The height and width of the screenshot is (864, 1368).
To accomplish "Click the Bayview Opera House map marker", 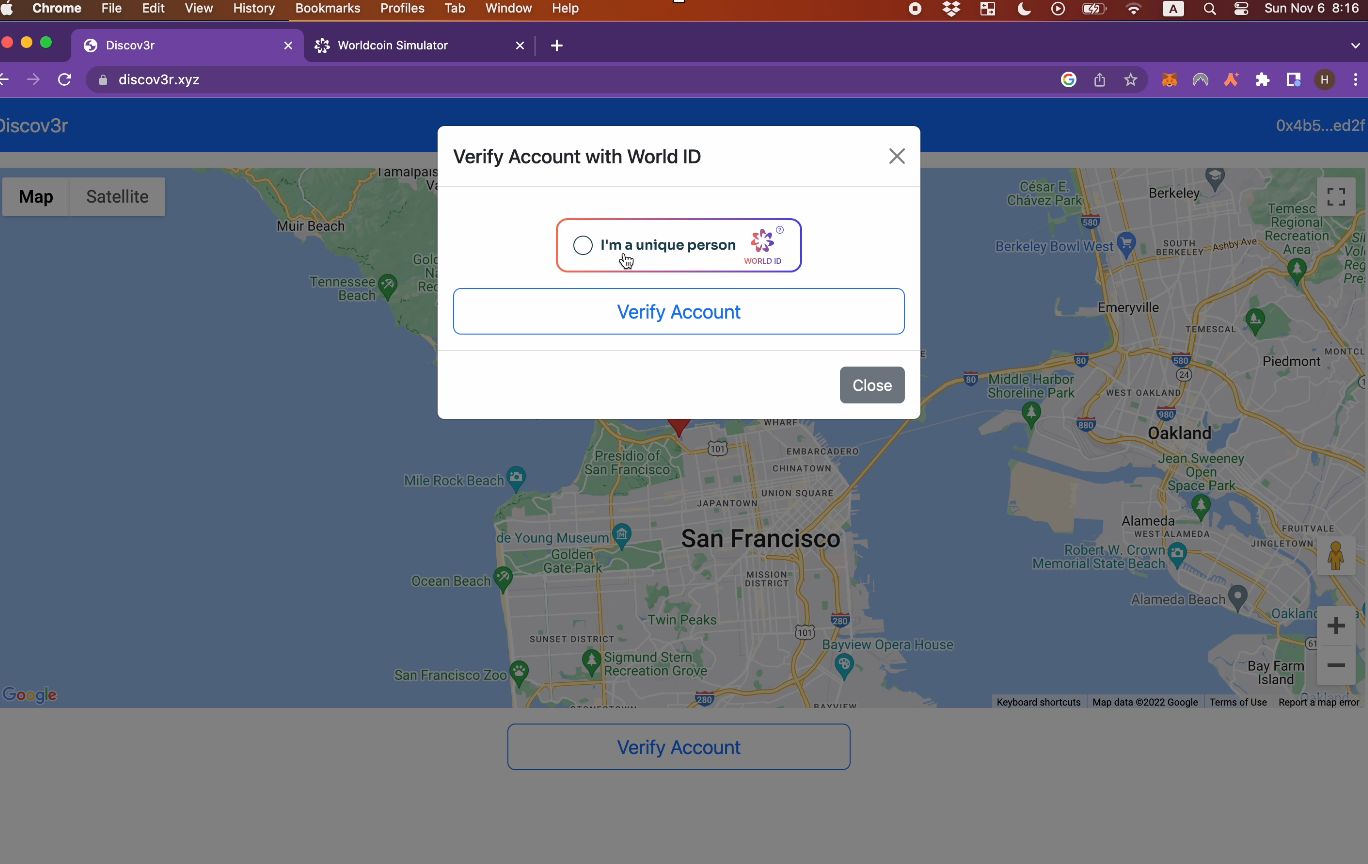I will pos(844,664).
